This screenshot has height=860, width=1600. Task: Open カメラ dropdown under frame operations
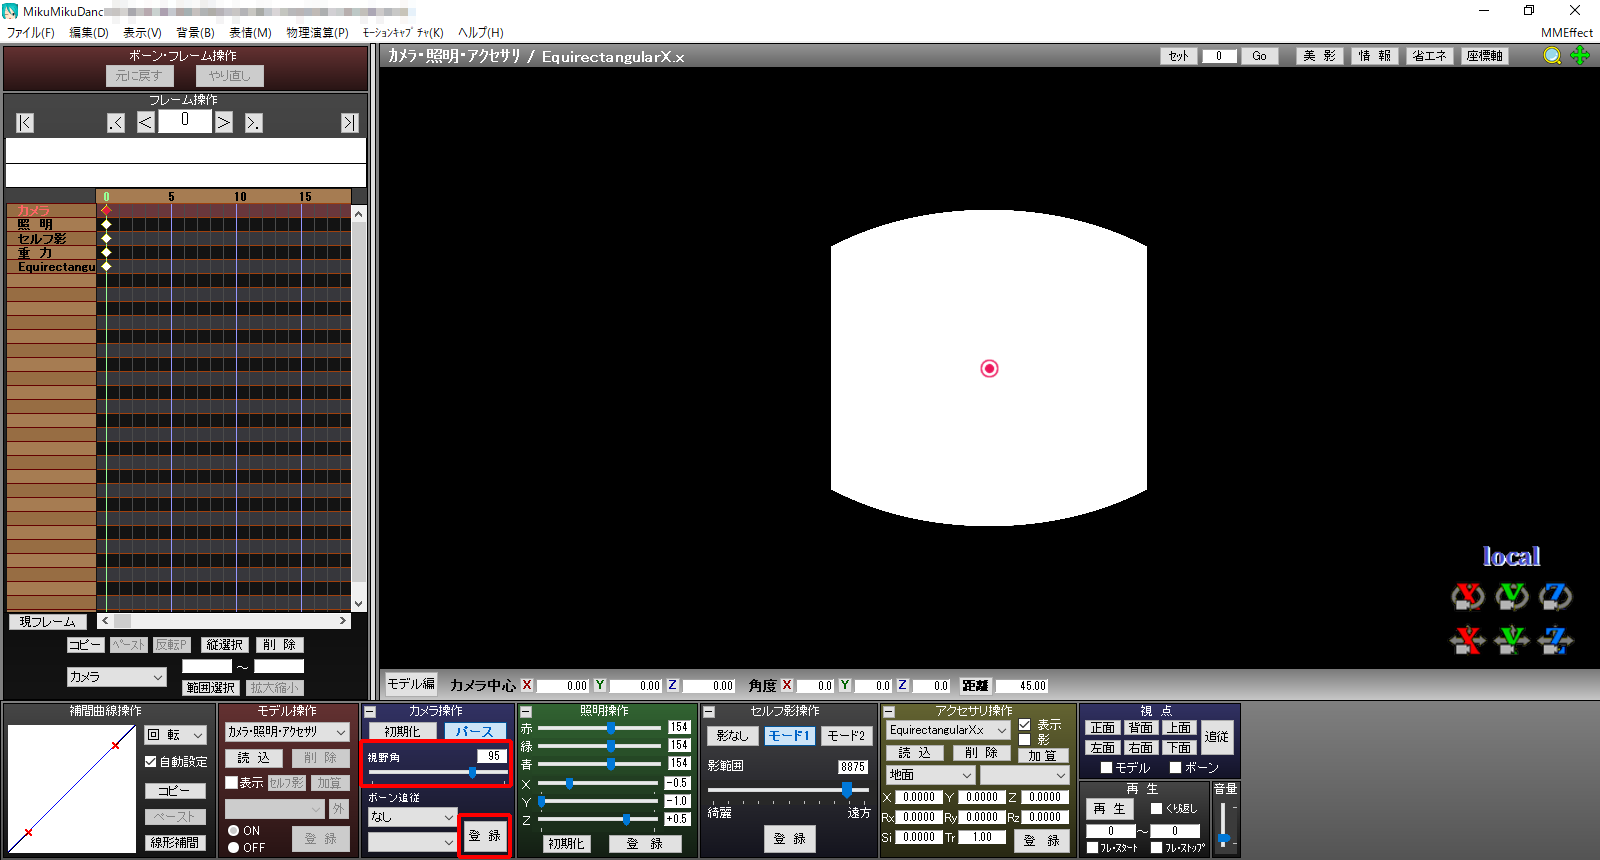(x=116, y=677)
